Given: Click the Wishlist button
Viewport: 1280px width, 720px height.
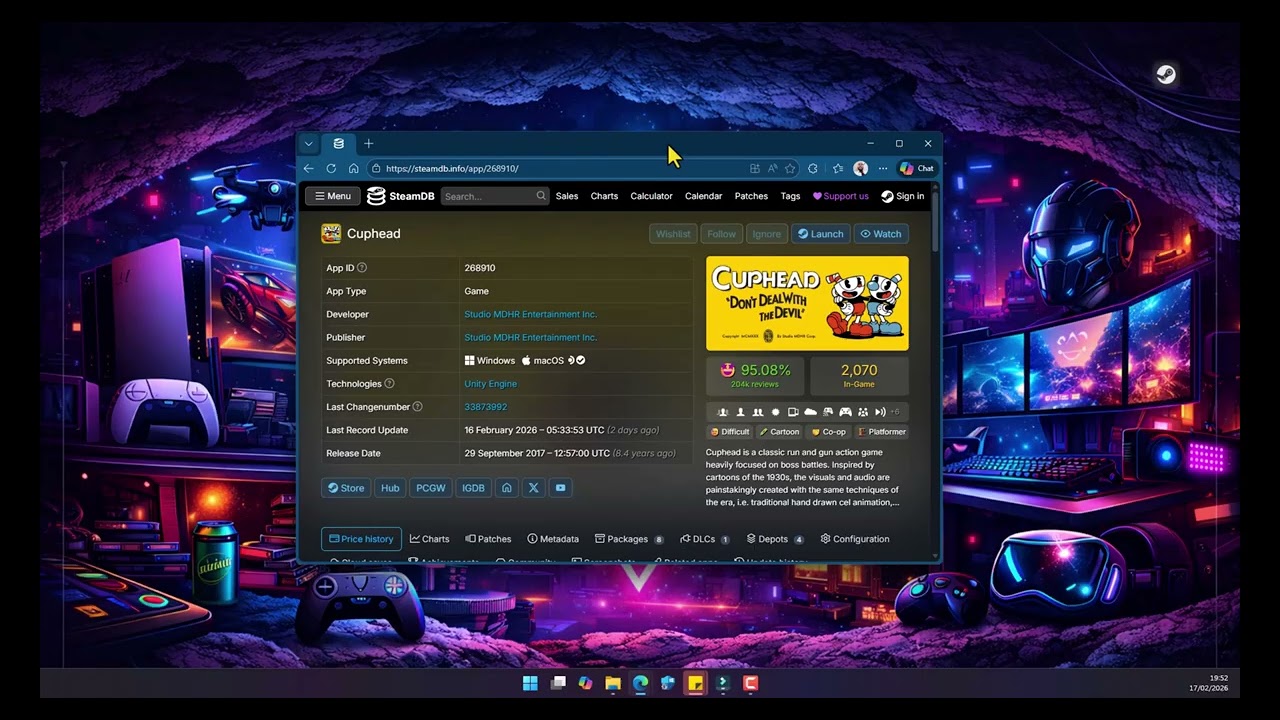Looking at the screenshot, I should (673, 234).
